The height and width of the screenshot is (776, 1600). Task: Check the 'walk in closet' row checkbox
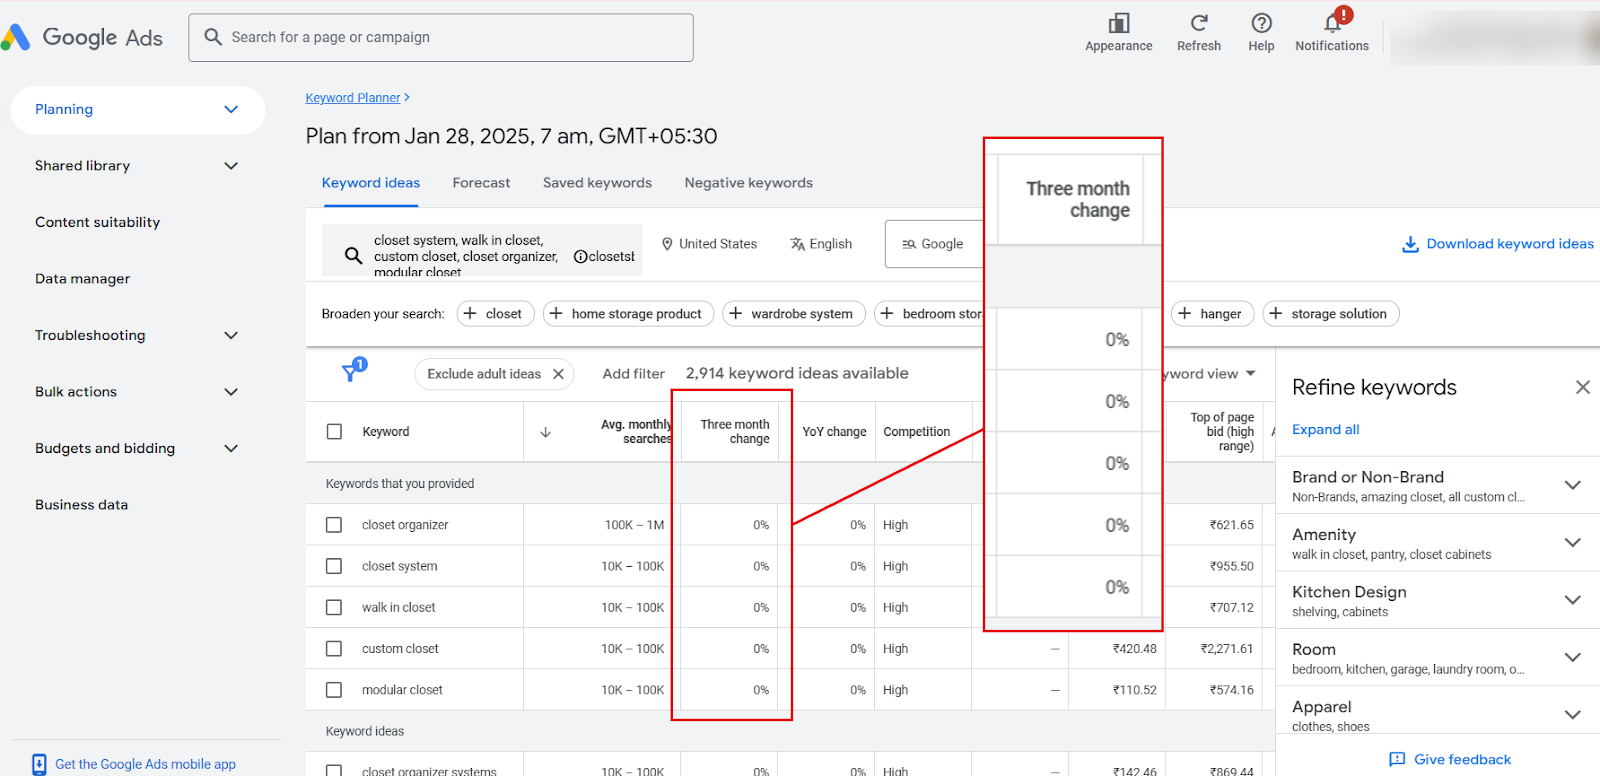pyautogui.click(x=334, y=607)
